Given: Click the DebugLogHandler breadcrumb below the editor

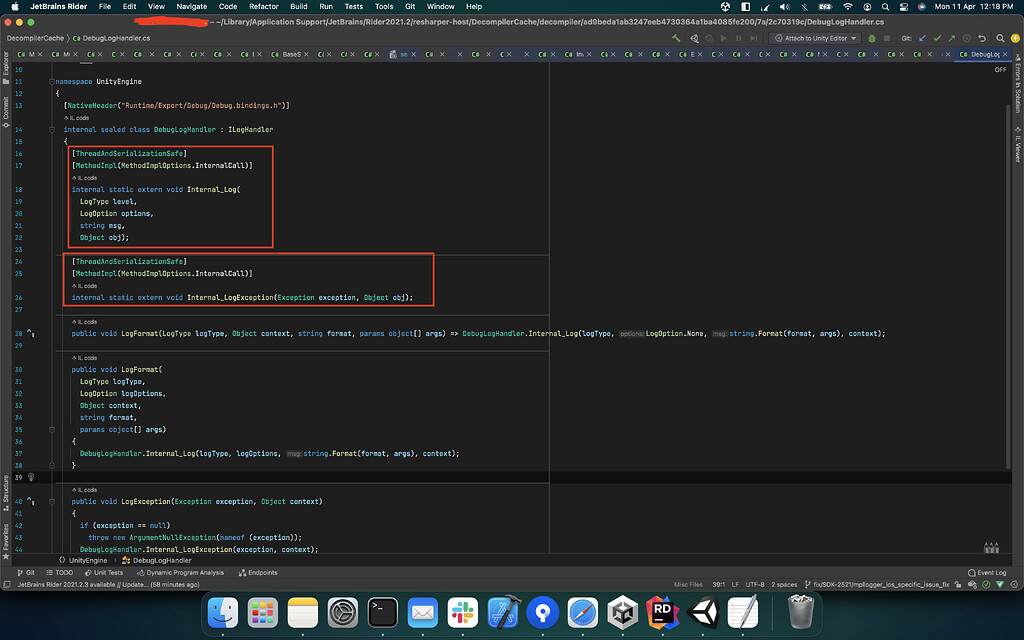Looking at the screenshot, I should click(160, 560).
